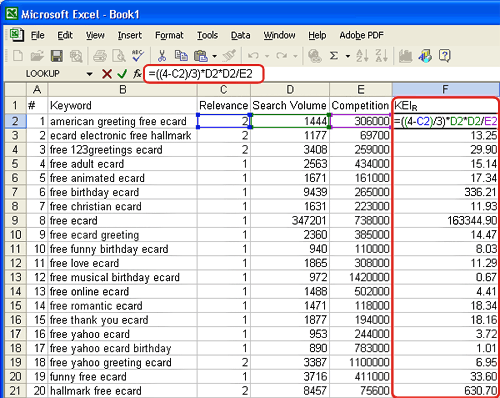
Task: Open the Adobe PDF menu
Action: click(361, 35)
